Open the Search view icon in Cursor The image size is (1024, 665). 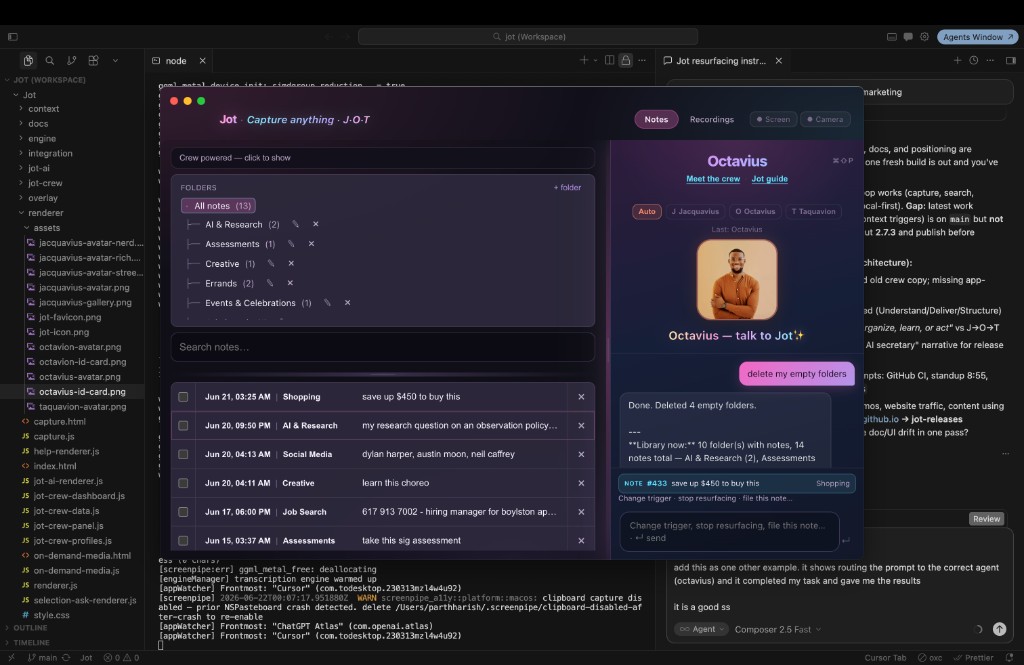pyautogui.click(x=50, y=61)
